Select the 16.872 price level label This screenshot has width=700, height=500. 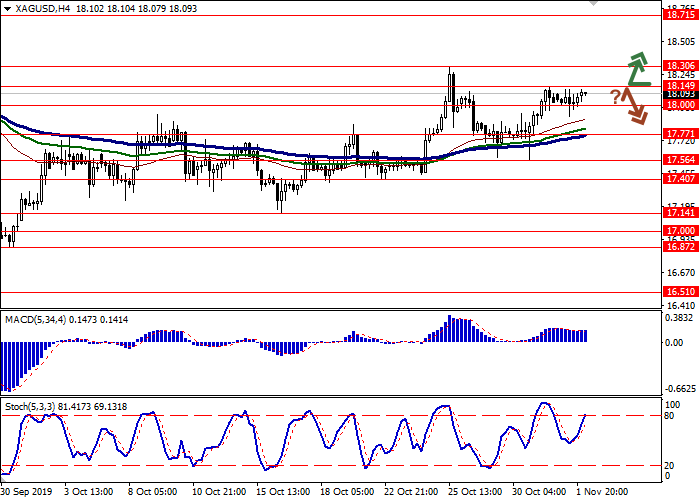click(680, 247)
